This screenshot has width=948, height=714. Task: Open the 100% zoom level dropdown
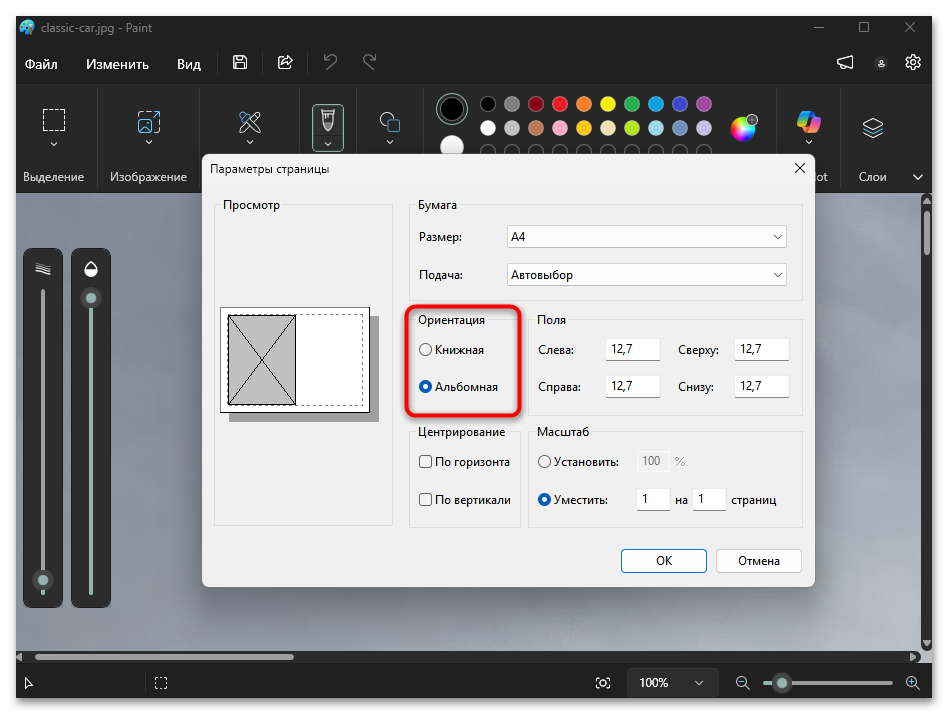click(672, 683)
